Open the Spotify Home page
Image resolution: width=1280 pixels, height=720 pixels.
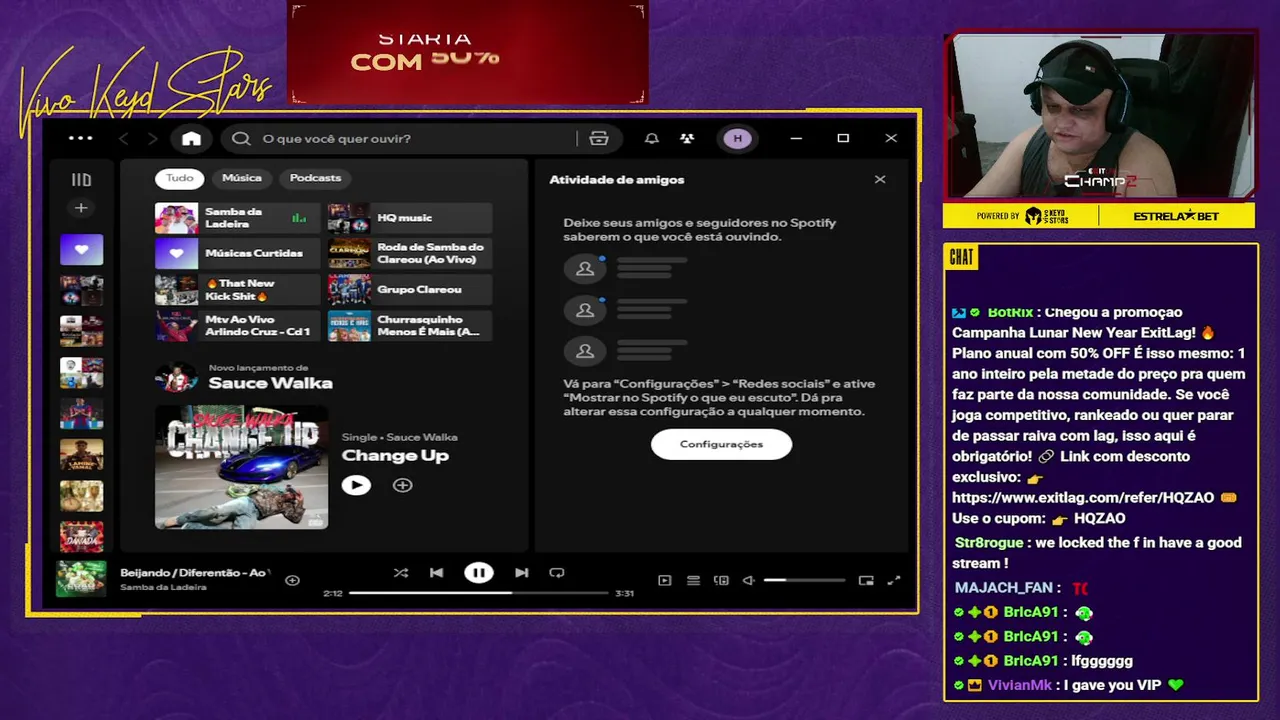[191, 138]
